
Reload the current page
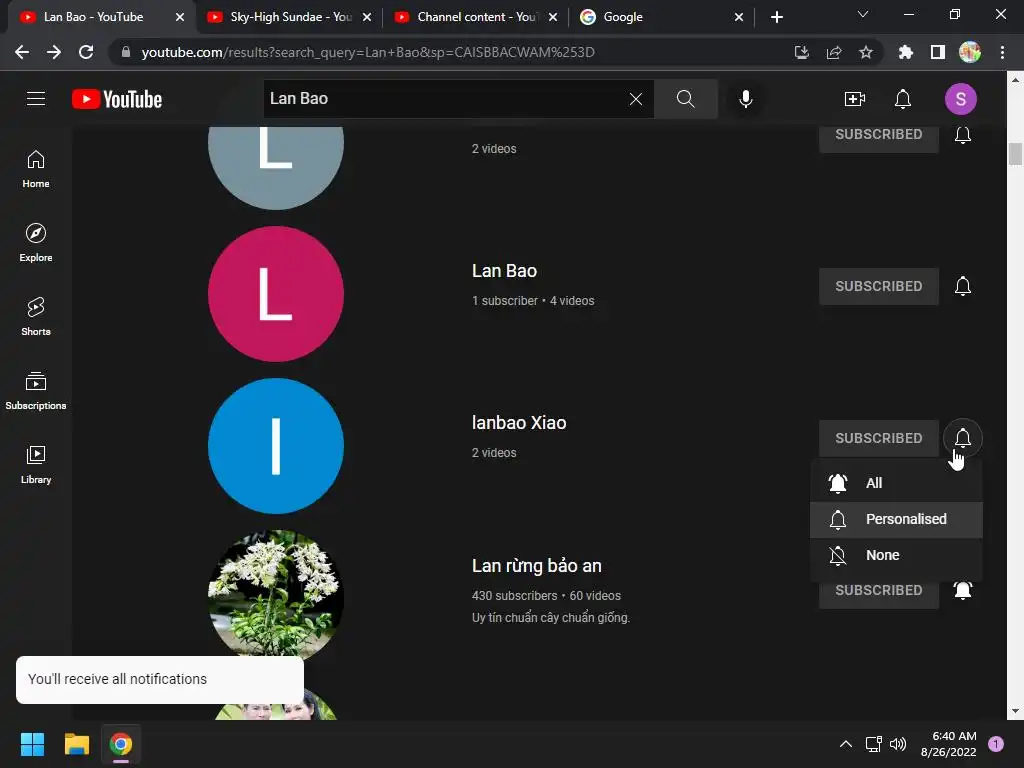point(86,52)
